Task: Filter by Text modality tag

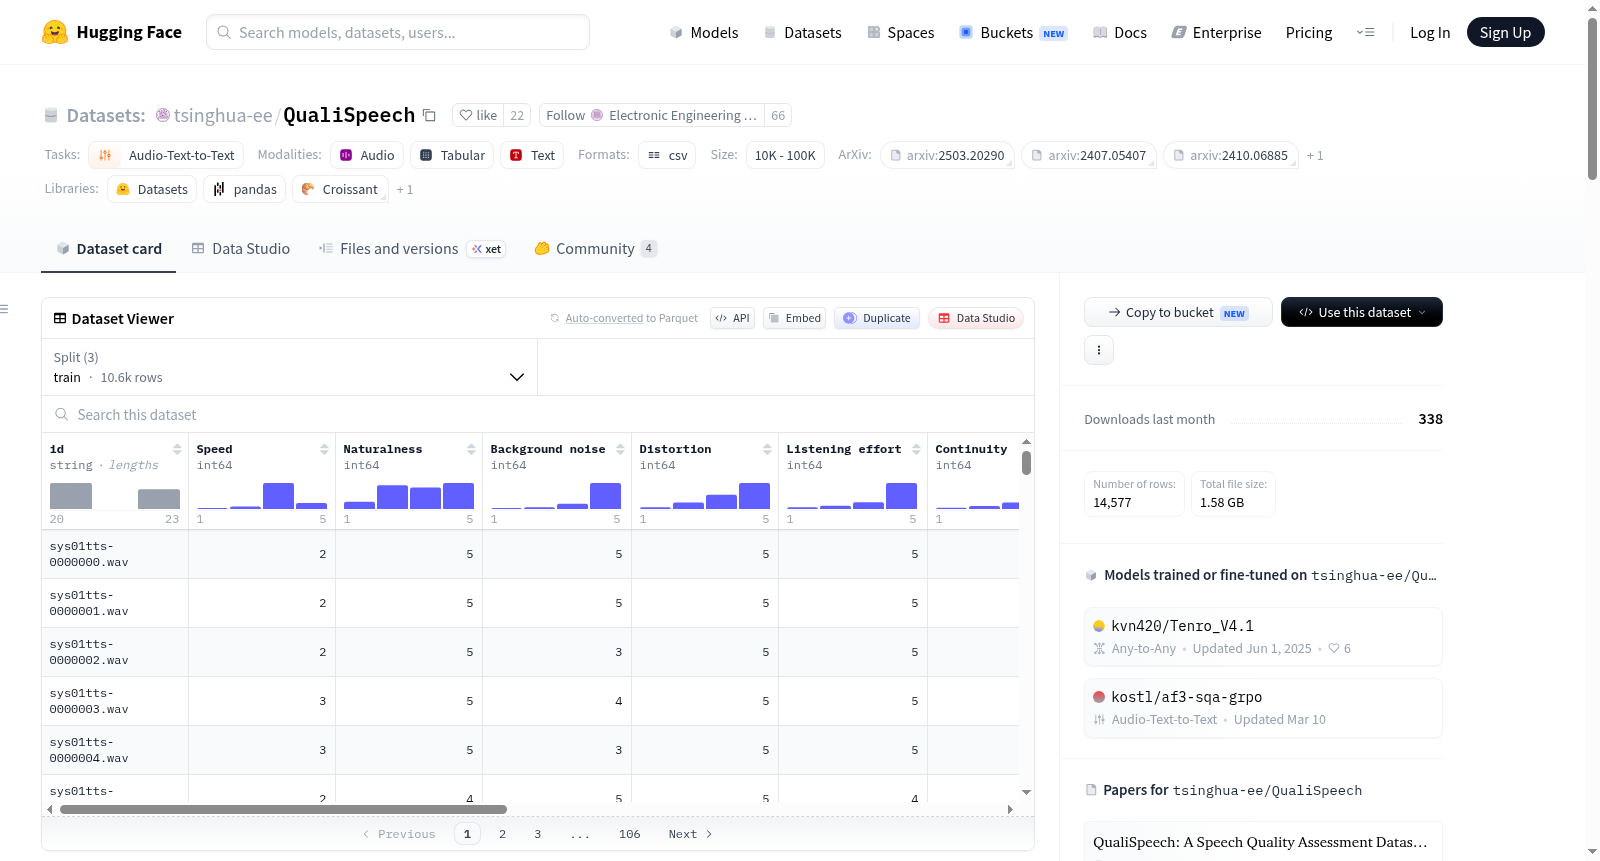Action: click(x=532, y=155)
